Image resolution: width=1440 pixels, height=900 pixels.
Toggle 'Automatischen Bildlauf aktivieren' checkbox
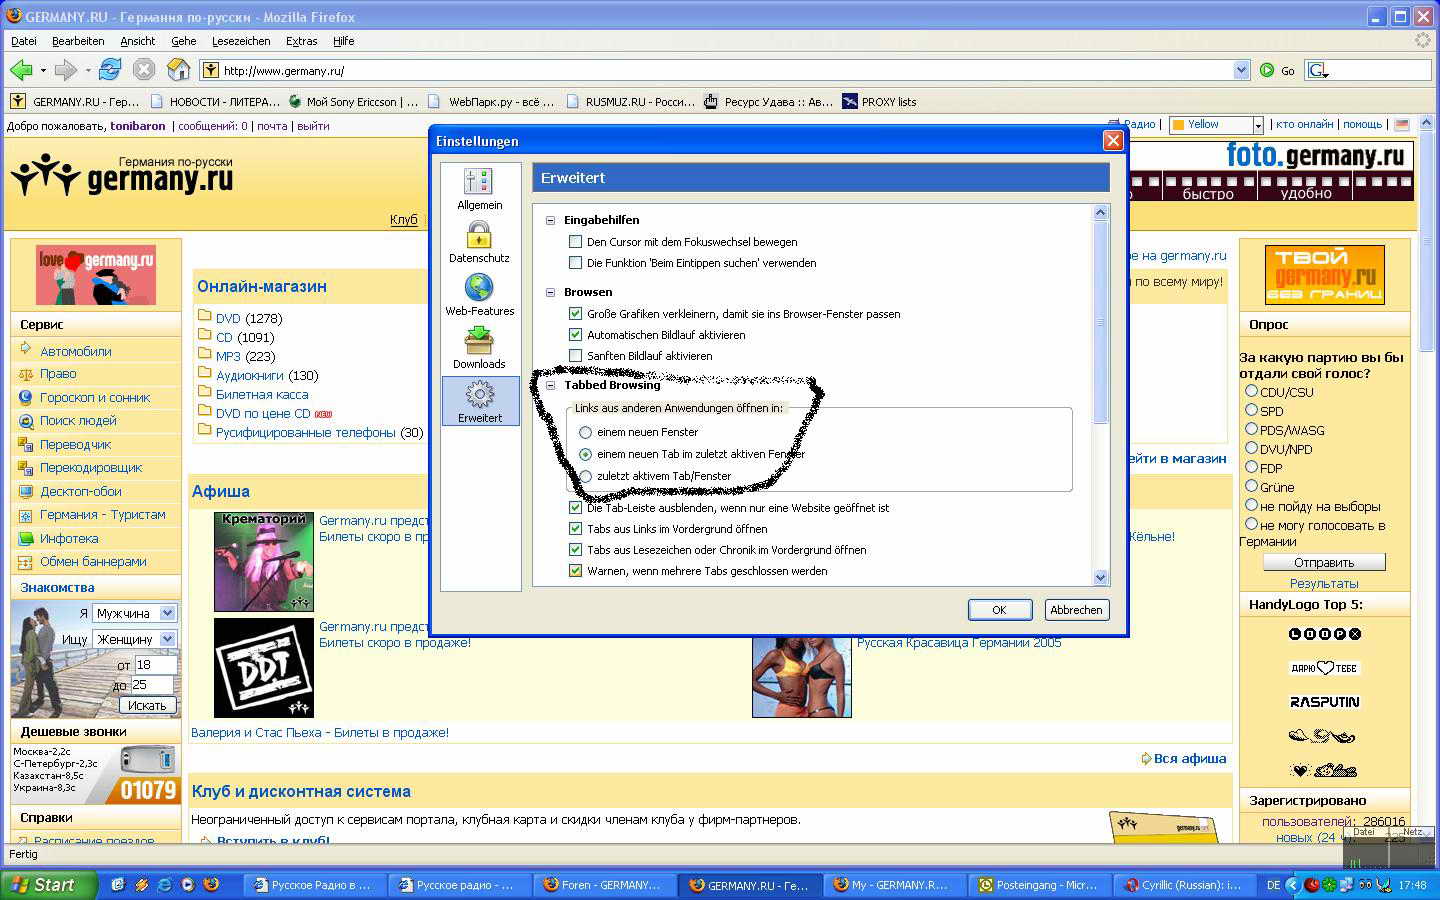tap(575, 335)
